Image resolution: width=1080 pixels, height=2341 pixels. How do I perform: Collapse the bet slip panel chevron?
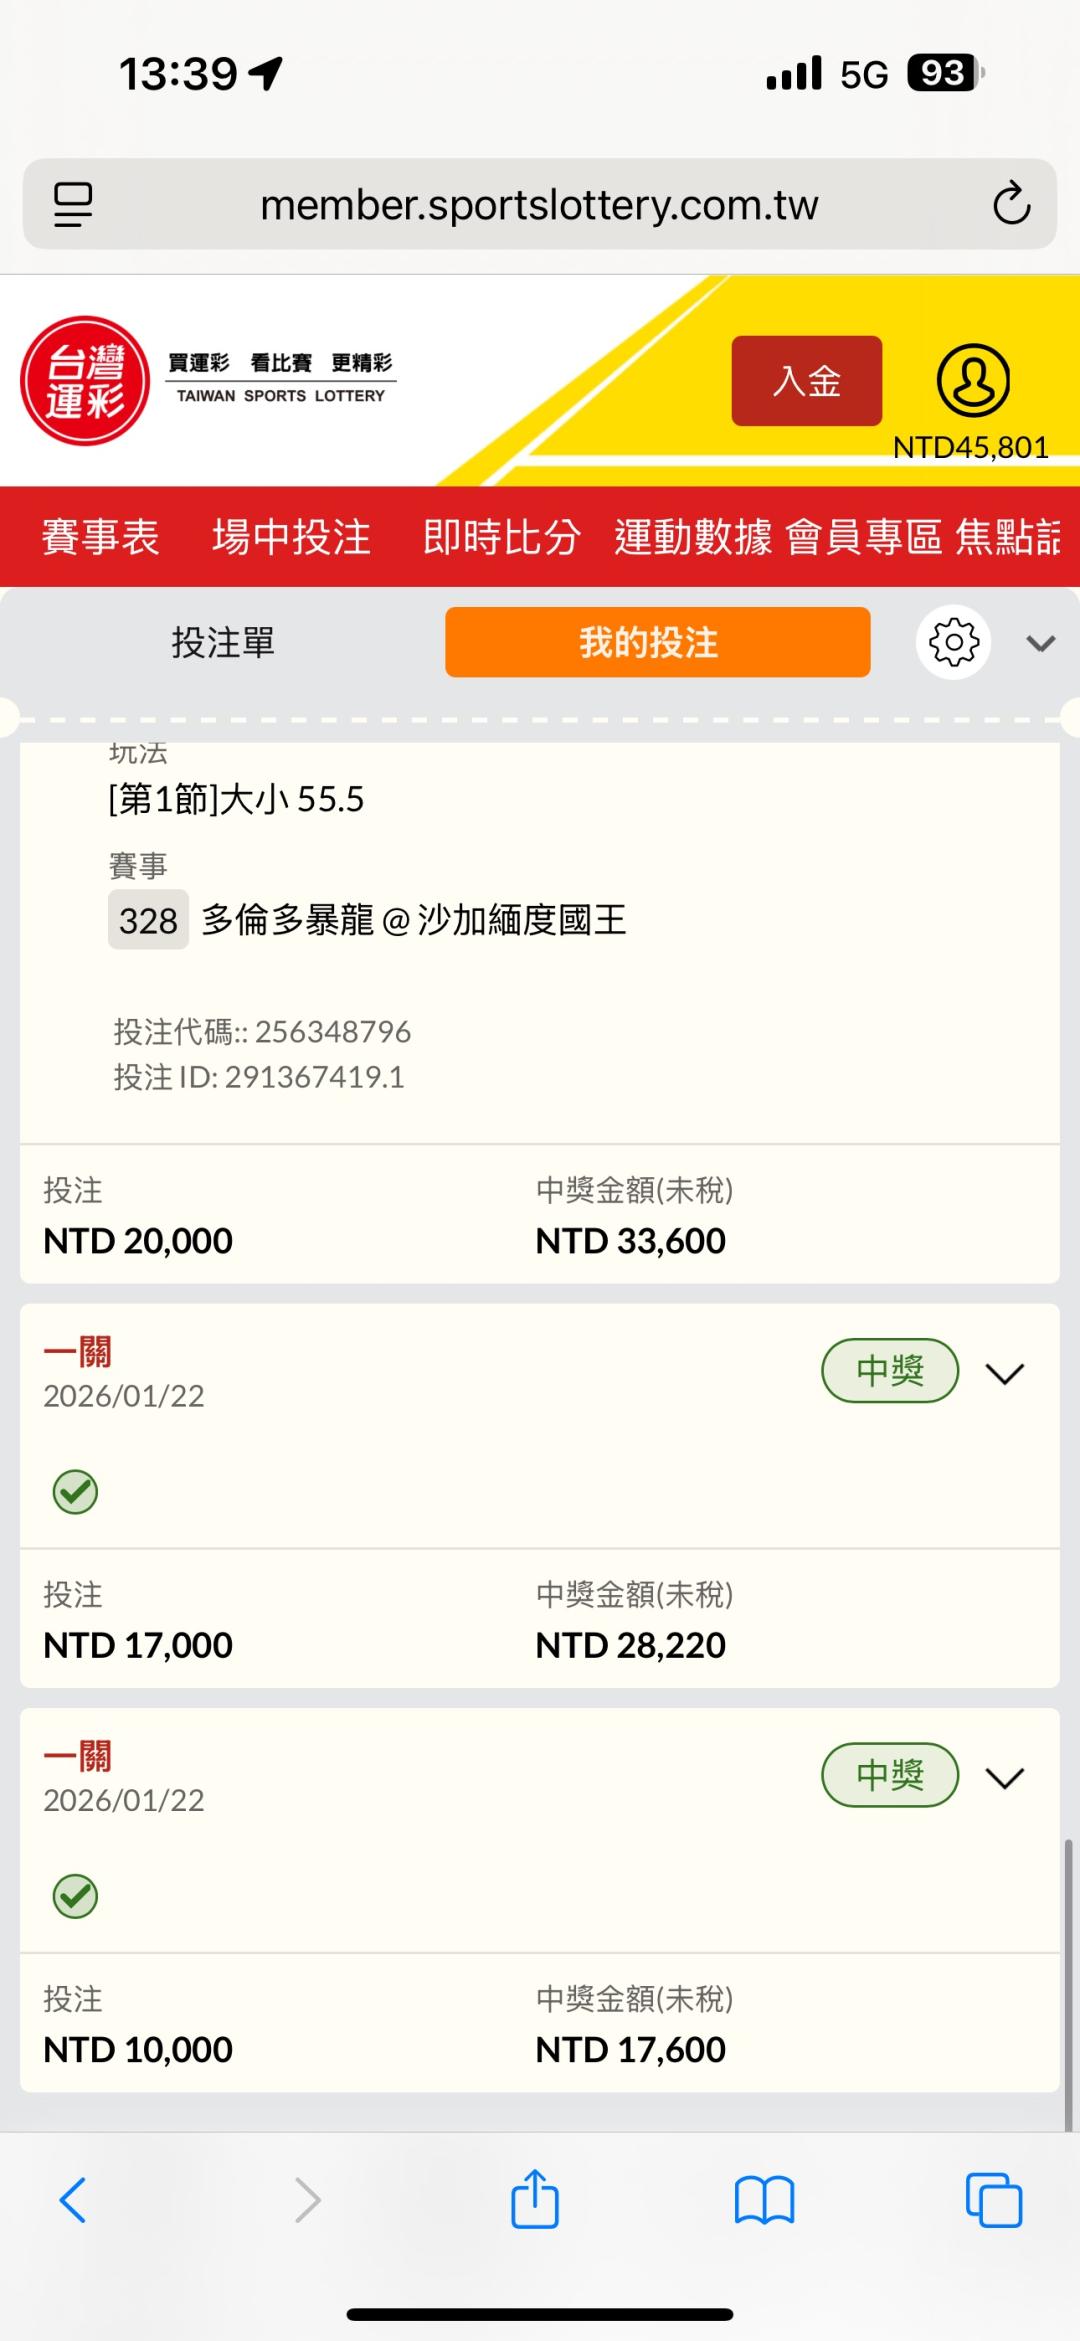1040,643
